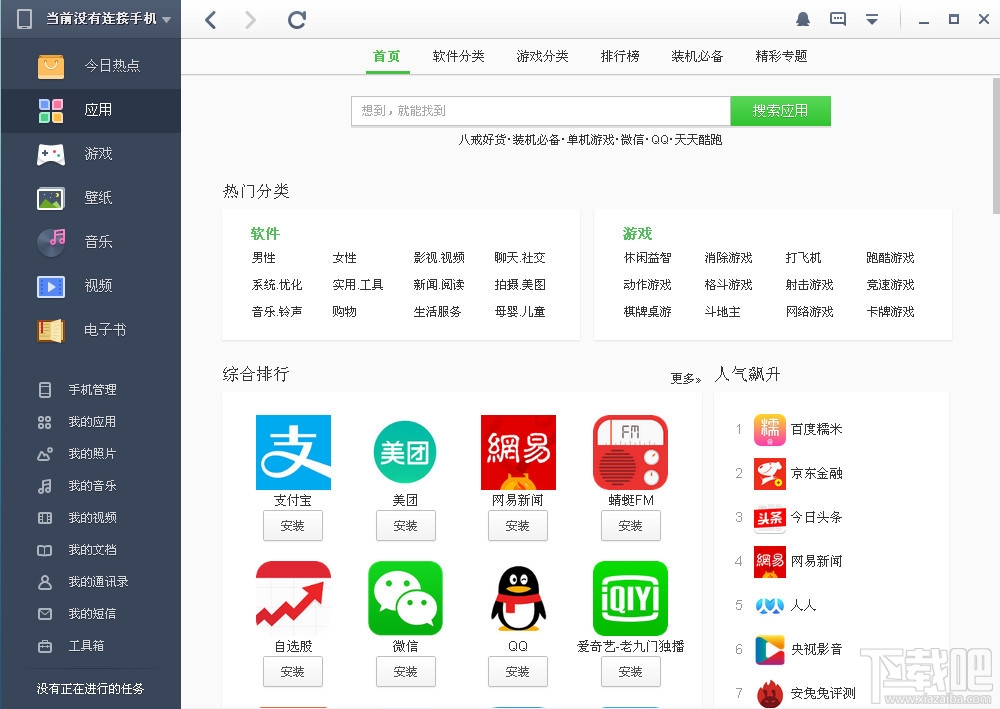
Task: Install 微信 with its 安装 button
Action: pyautogui.click(x=405, y=672)
